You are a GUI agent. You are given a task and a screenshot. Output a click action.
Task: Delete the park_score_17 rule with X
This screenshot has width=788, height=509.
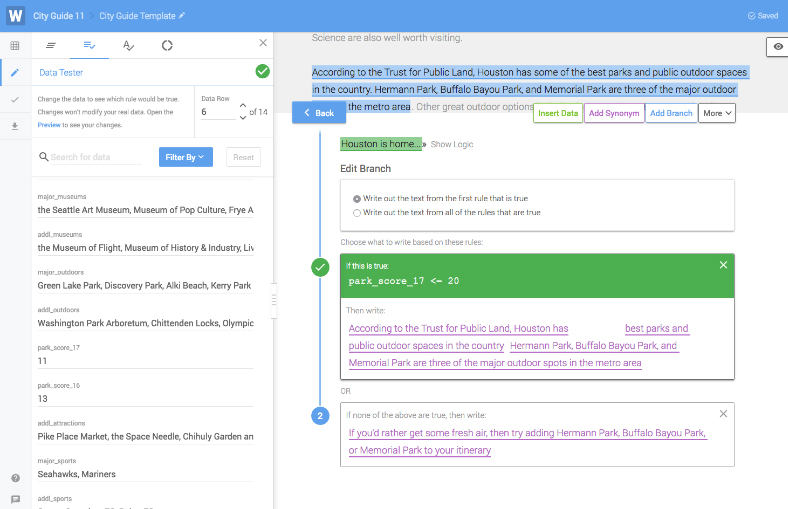click(723, 265)
